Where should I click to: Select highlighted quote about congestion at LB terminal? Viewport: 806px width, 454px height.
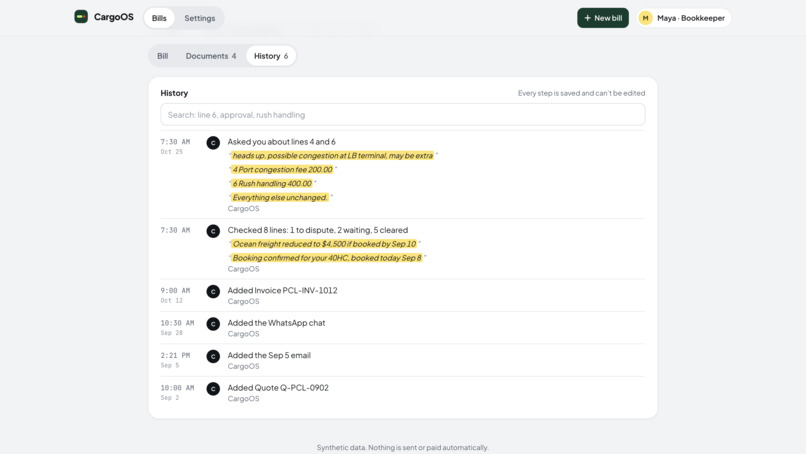point(333,155)
